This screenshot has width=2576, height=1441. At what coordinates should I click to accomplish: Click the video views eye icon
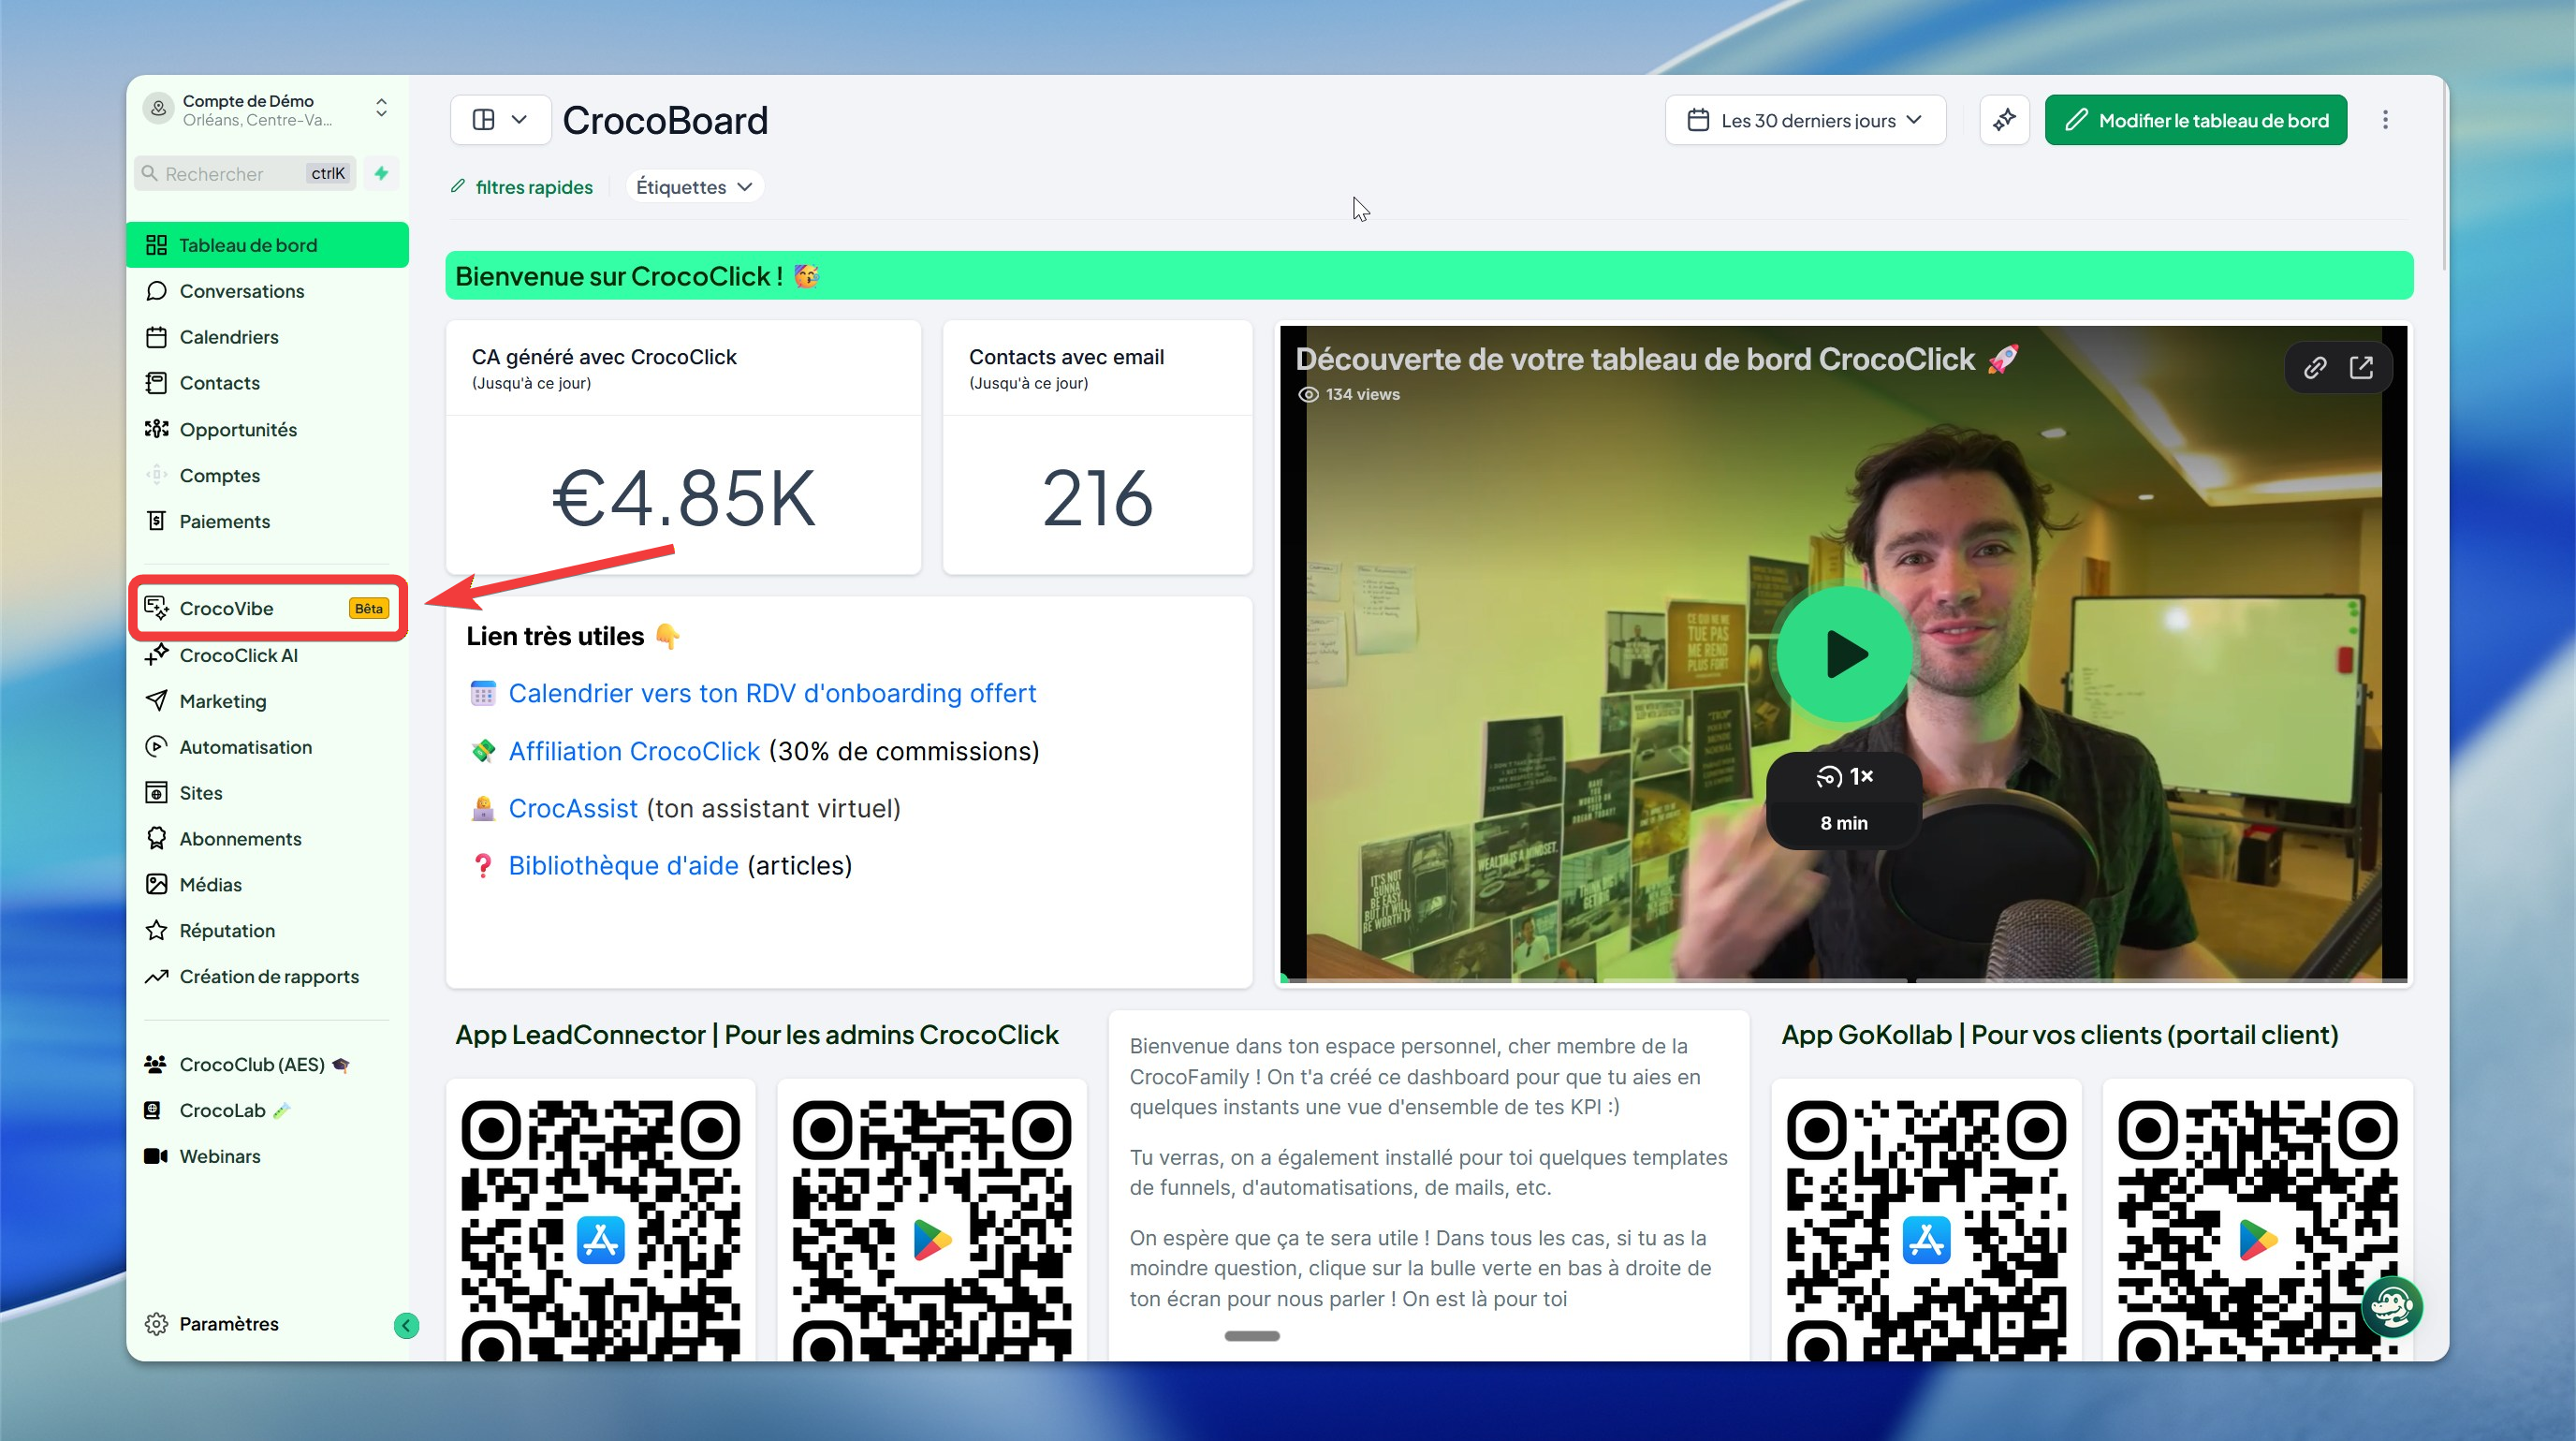(x=1308, y=395)
